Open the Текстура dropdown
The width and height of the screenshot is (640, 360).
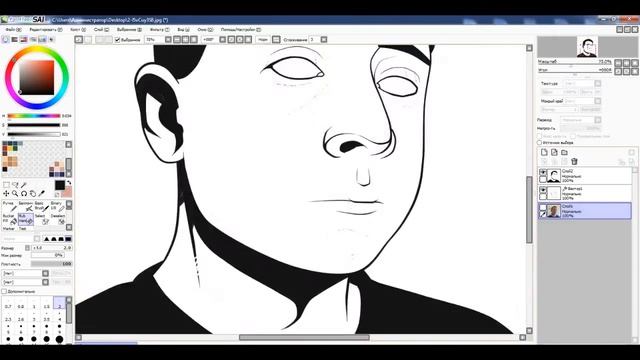click(x=598, y=83)
